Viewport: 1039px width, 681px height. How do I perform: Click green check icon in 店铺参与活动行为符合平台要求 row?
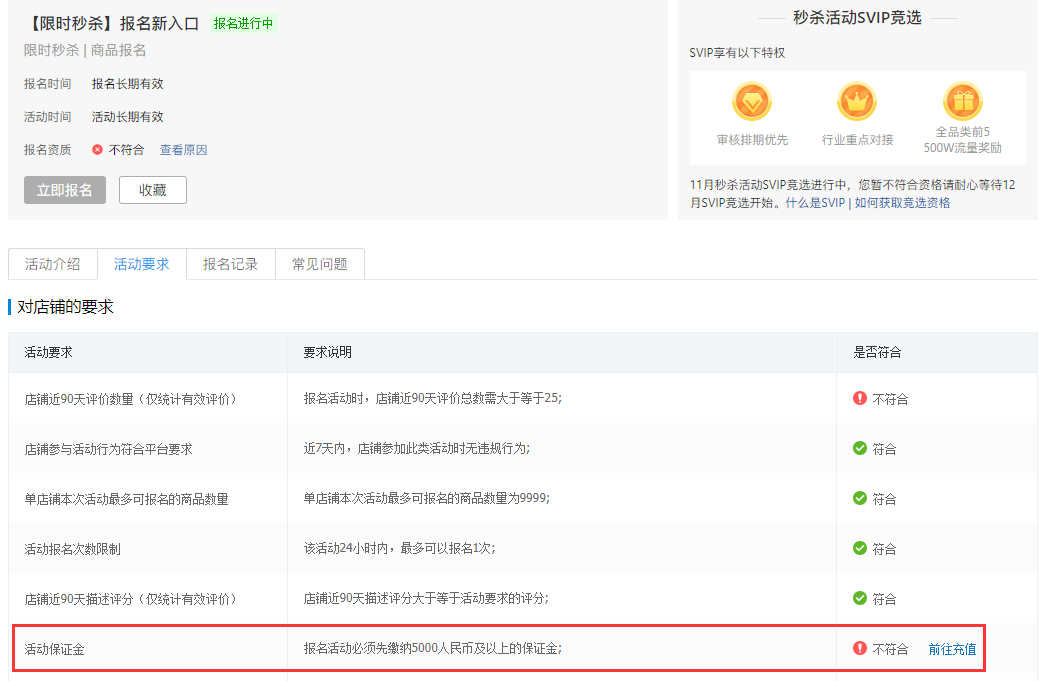859,448
